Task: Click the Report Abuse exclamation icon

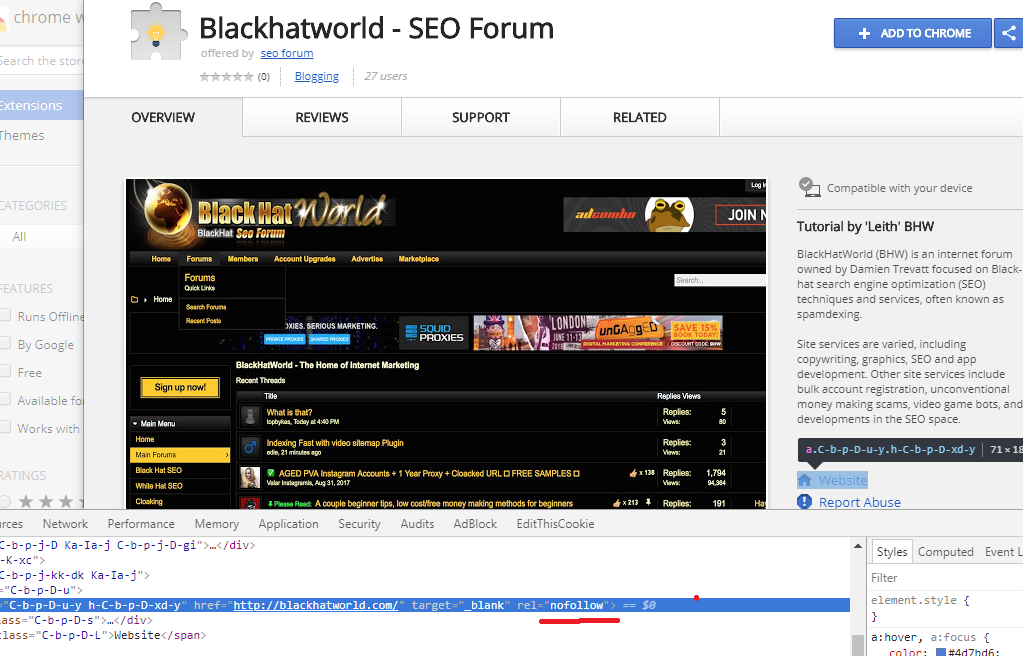Action: point(804,502)
